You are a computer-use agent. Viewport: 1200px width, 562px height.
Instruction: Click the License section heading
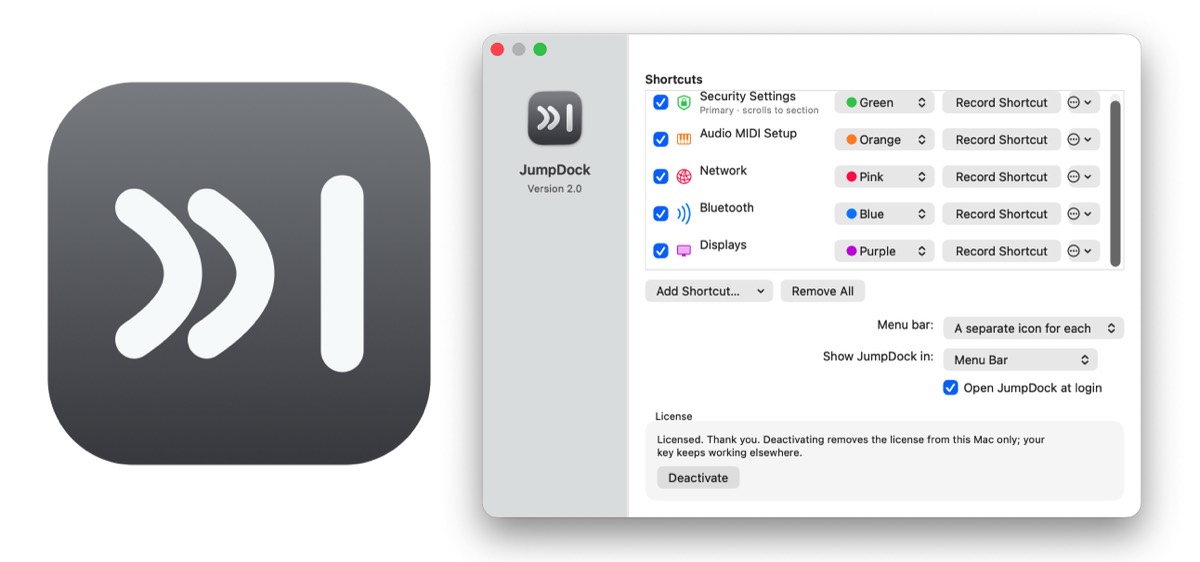[673, 416]
